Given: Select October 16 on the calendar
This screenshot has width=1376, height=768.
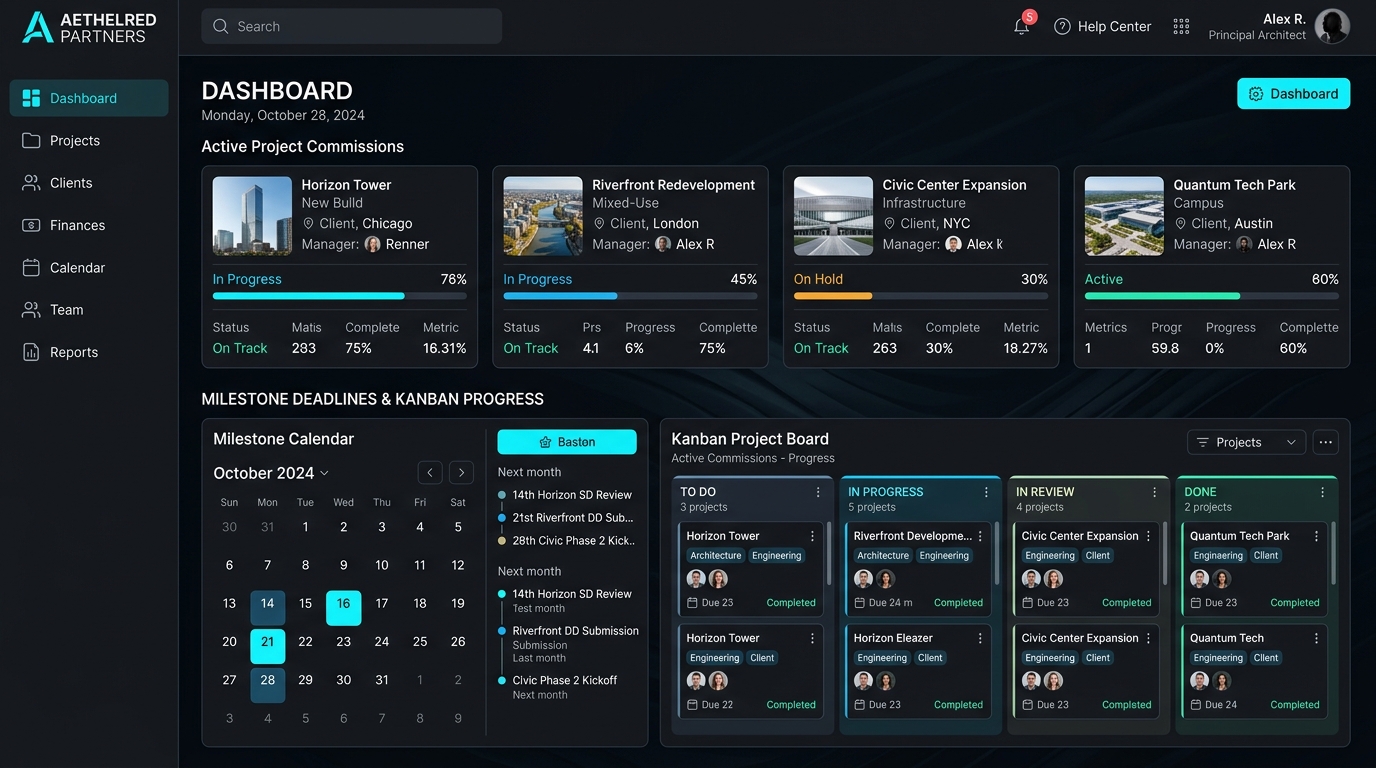Looking at the screenshot, I should coord(343,608).
